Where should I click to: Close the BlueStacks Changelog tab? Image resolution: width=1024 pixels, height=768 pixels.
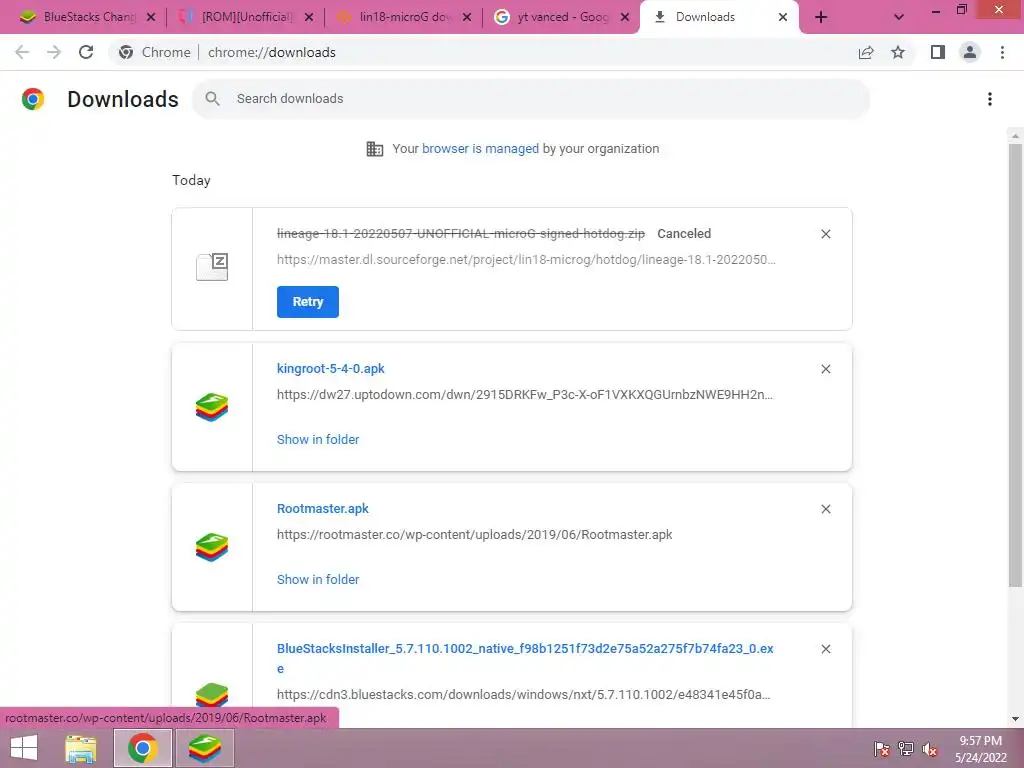coord(151,17)
